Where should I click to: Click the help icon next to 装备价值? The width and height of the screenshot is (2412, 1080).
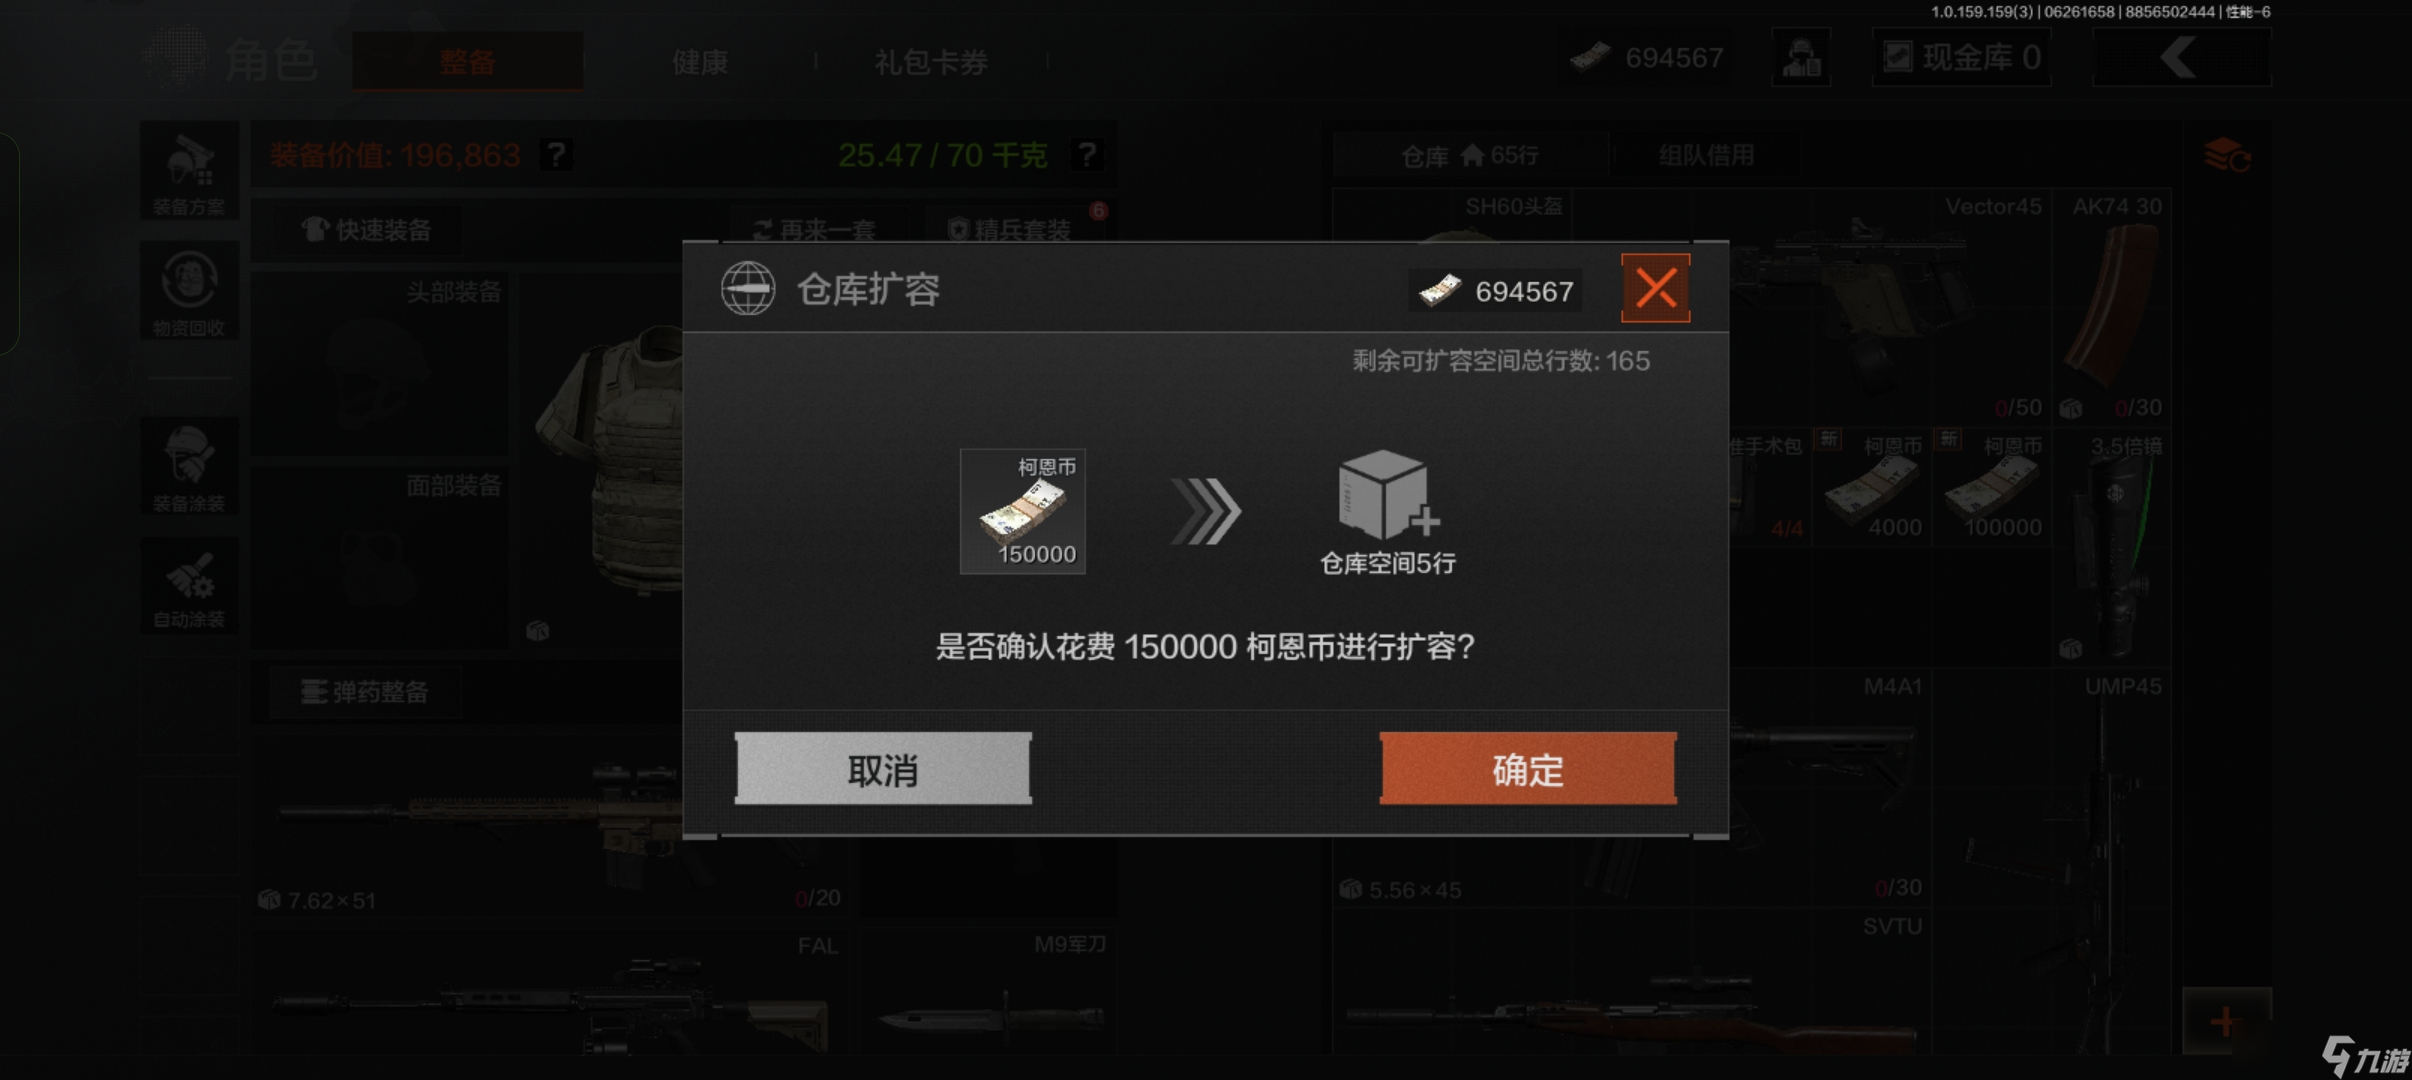[x=556, y=155]
